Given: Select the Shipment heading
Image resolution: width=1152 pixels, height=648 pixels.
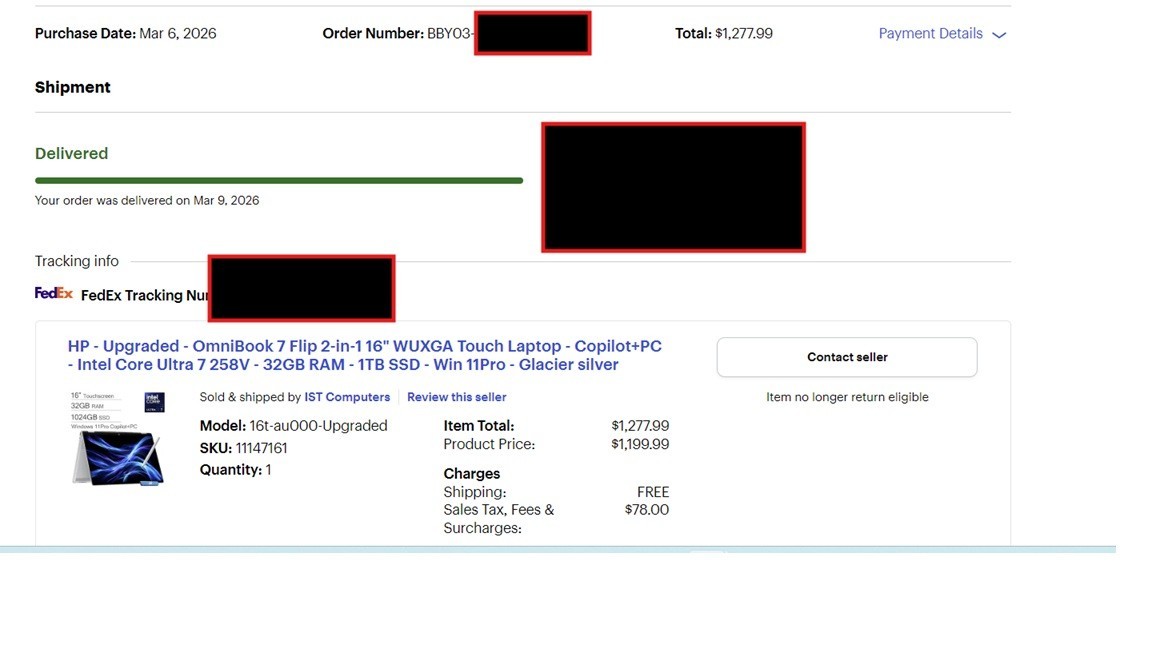Looking at the screenshot, I should click(x=73, y=87).
